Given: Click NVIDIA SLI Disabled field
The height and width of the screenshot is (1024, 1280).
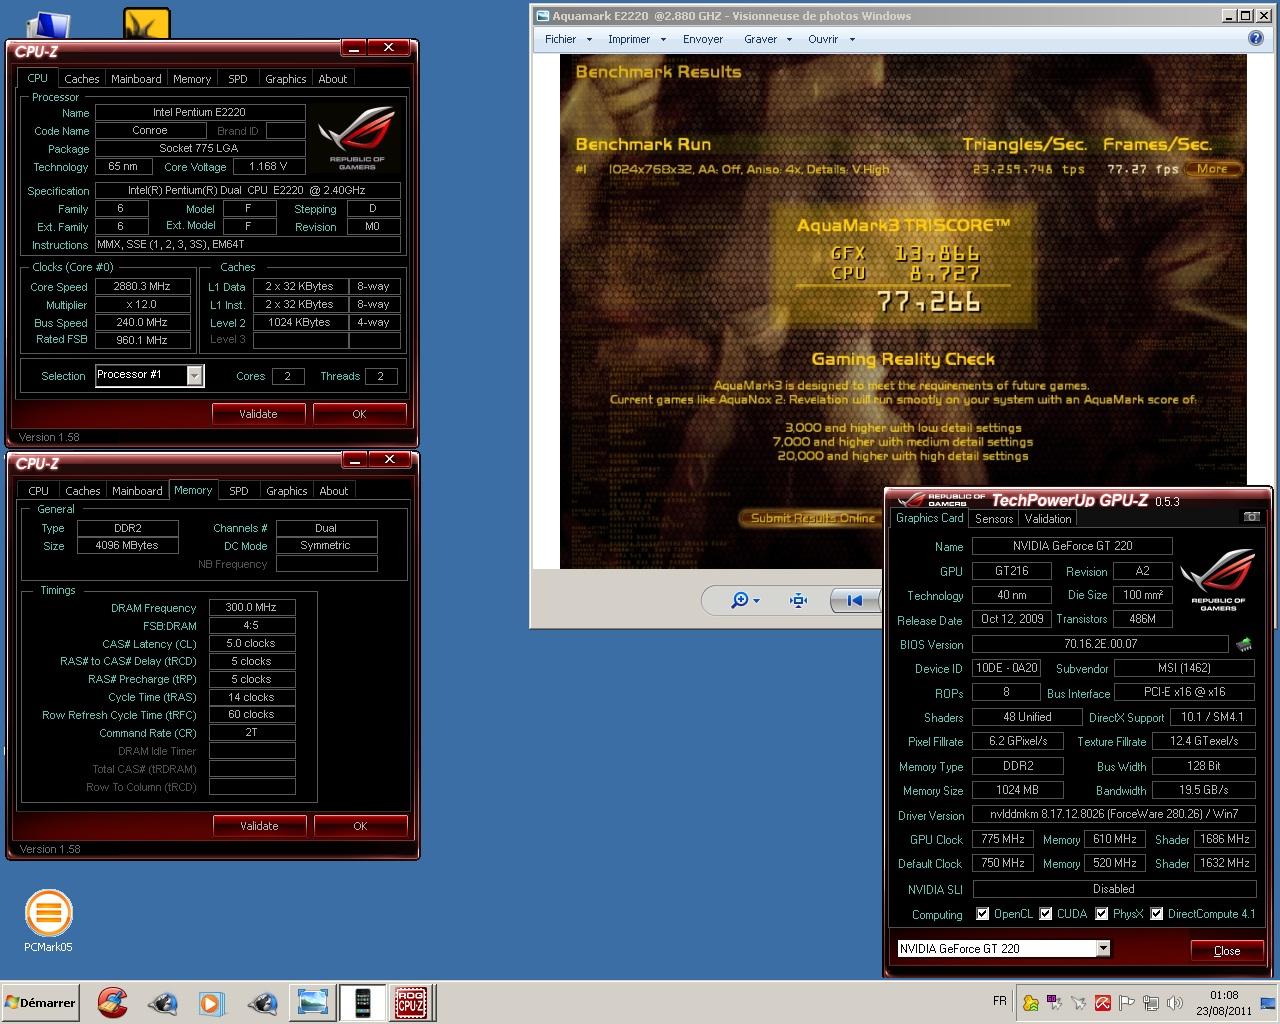Looking at the screenshot, I should tap(1114, 889).
